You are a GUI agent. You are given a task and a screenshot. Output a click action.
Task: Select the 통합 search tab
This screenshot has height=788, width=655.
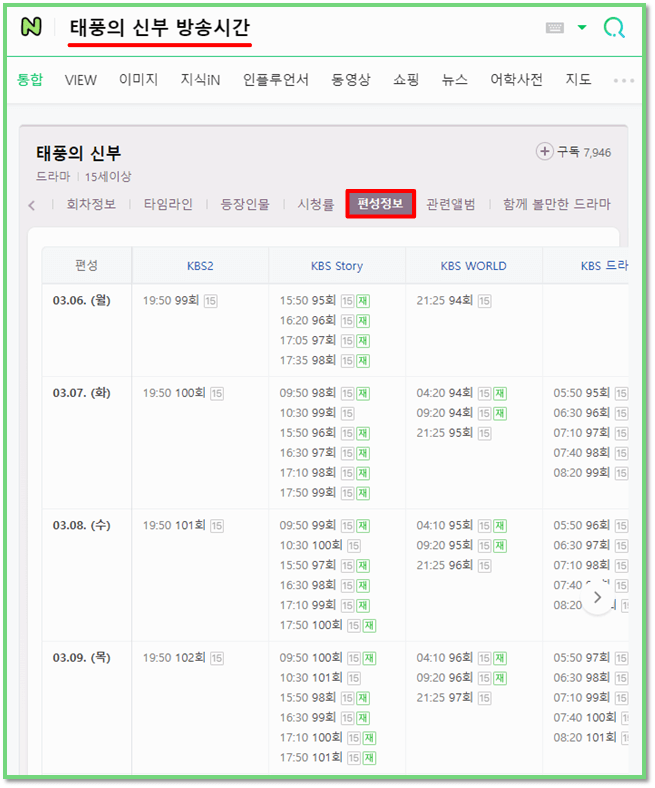coord(30,79)
